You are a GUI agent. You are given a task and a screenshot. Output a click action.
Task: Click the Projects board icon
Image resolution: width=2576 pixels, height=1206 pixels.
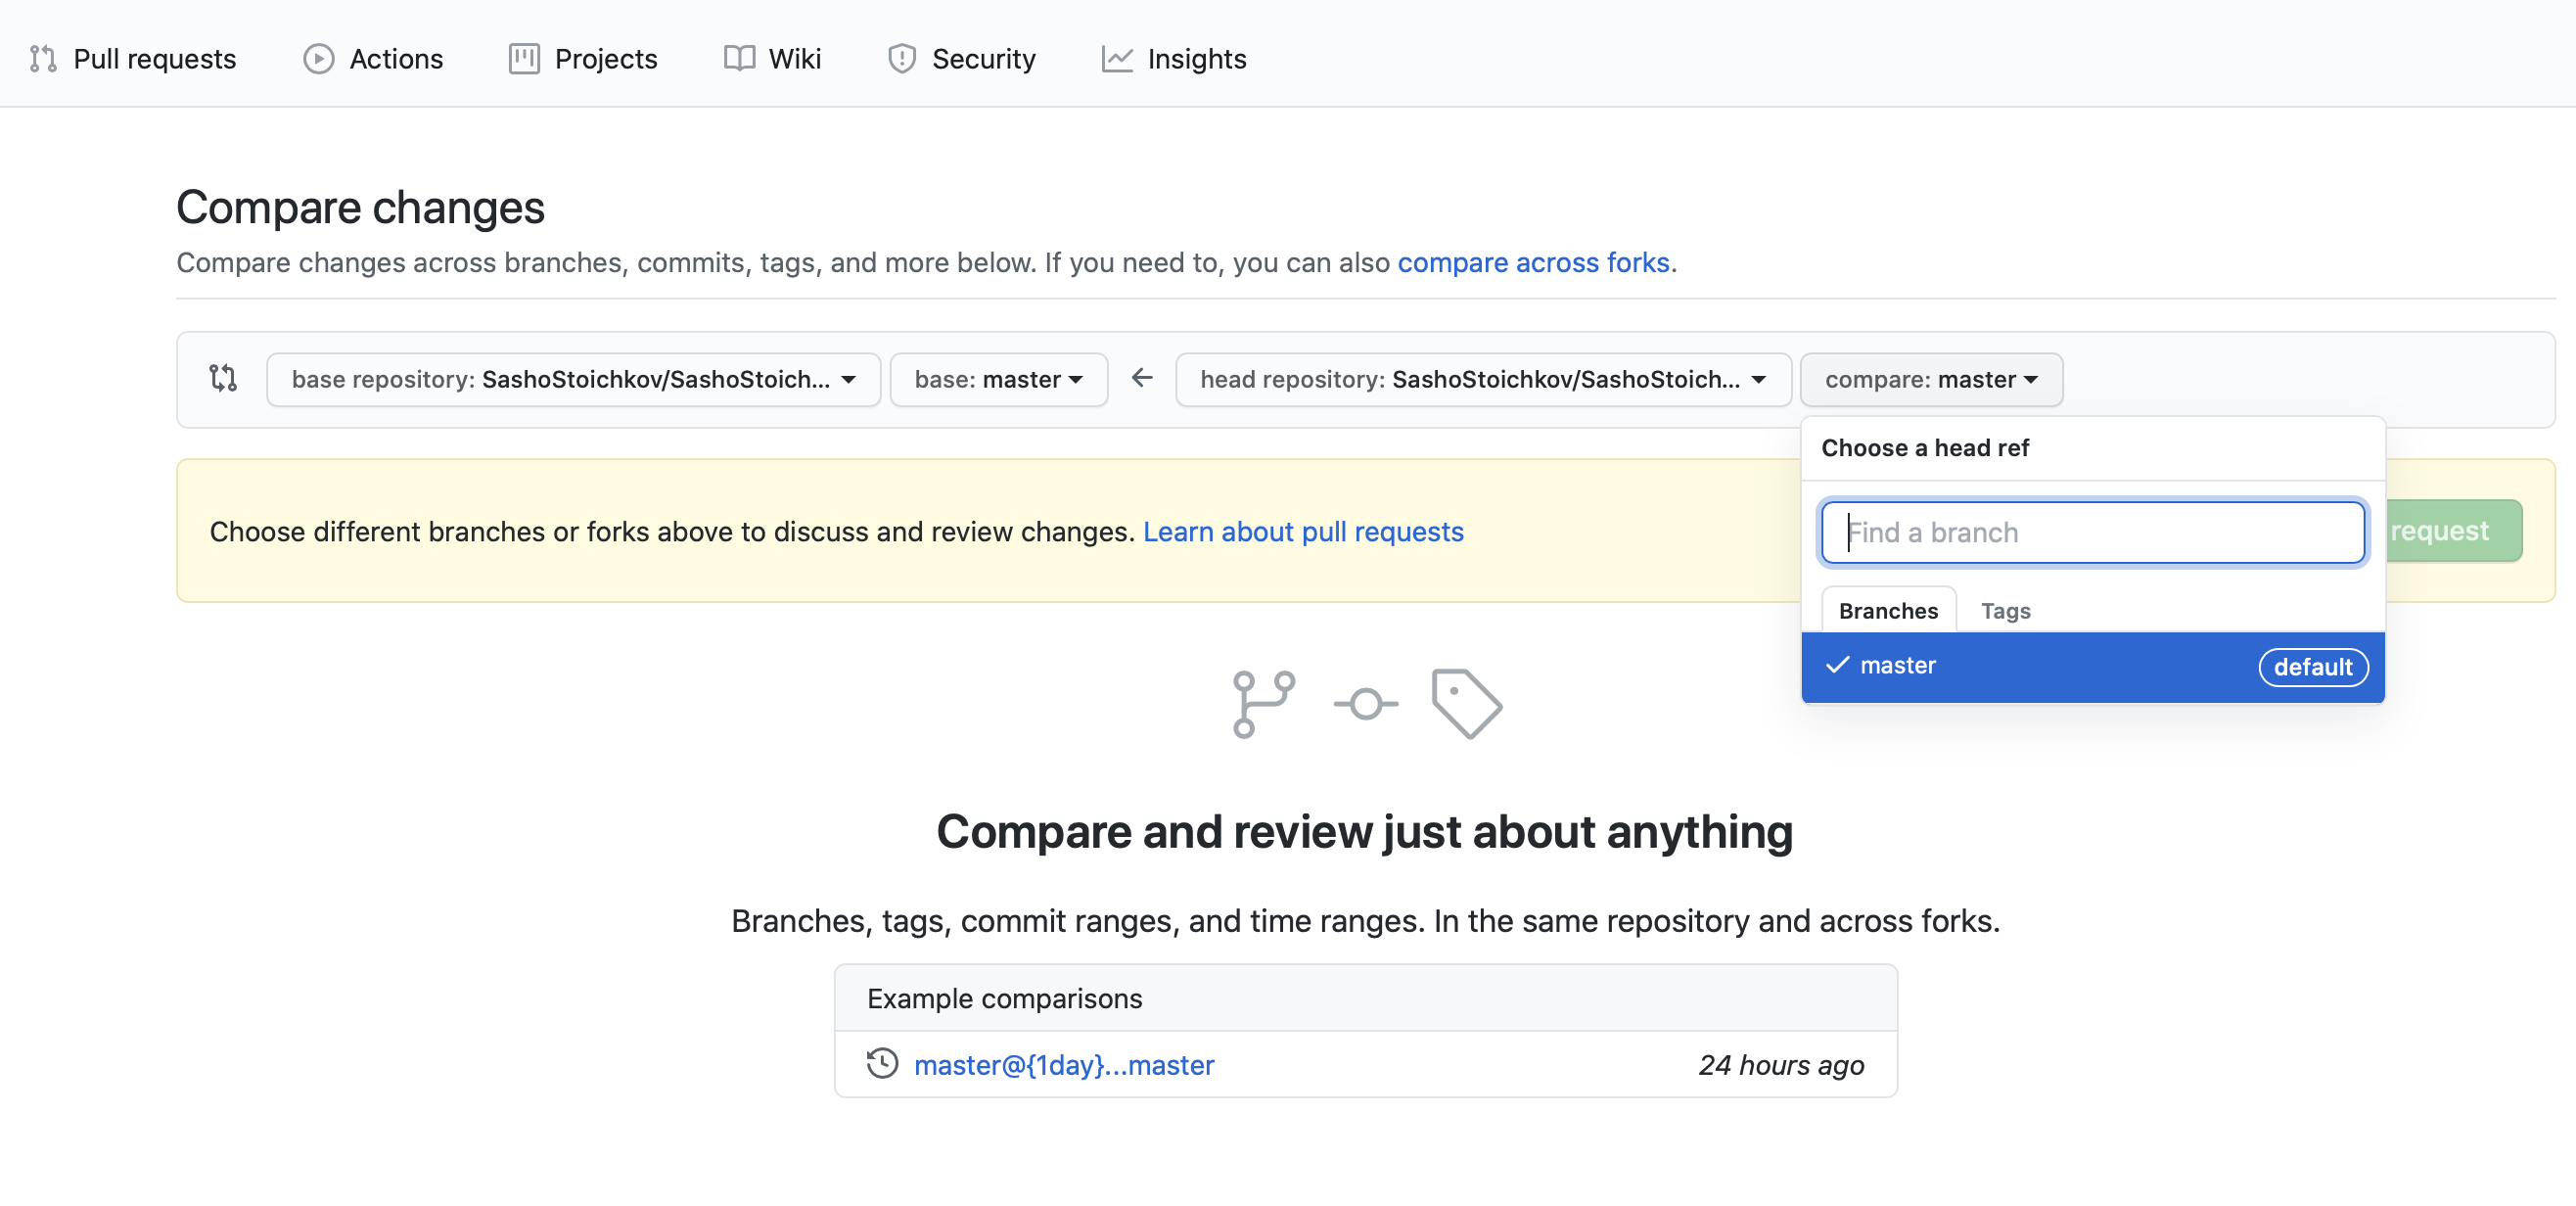524,59
